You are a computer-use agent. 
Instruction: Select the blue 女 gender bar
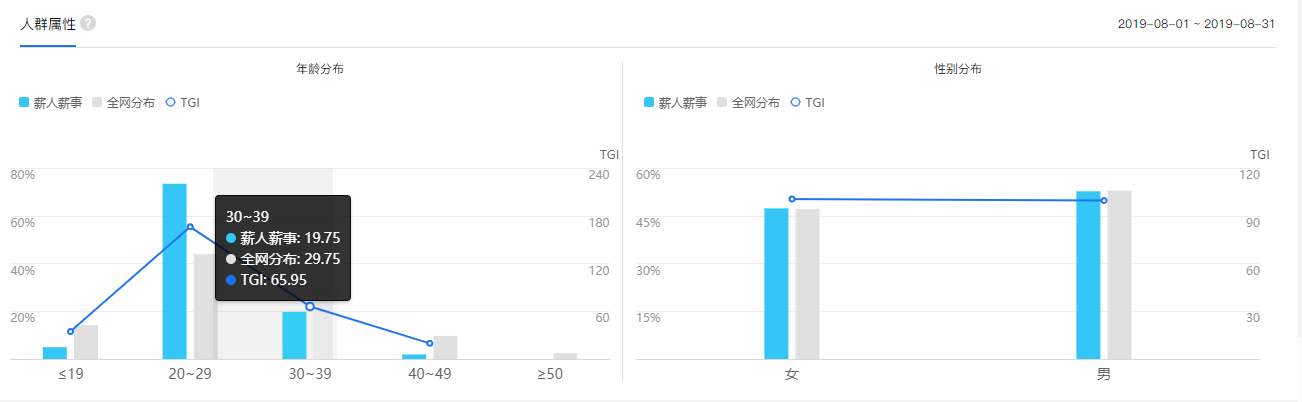776,283
